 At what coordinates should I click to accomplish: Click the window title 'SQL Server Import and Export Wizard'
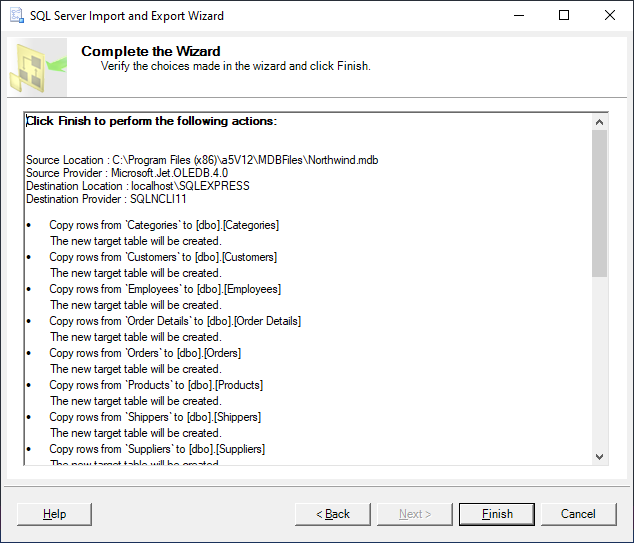(127, 16)
